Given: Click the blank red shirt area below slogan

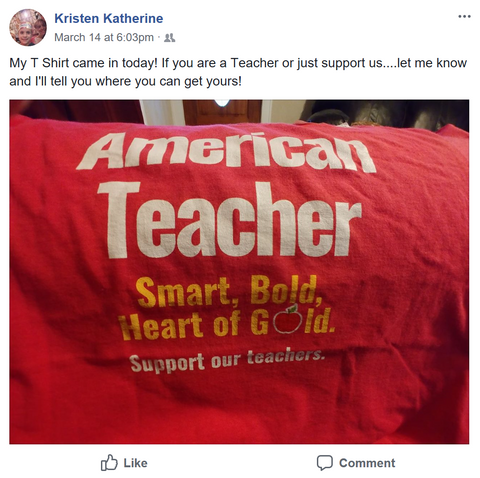Looking at the screenshot, I should point(233,410).
